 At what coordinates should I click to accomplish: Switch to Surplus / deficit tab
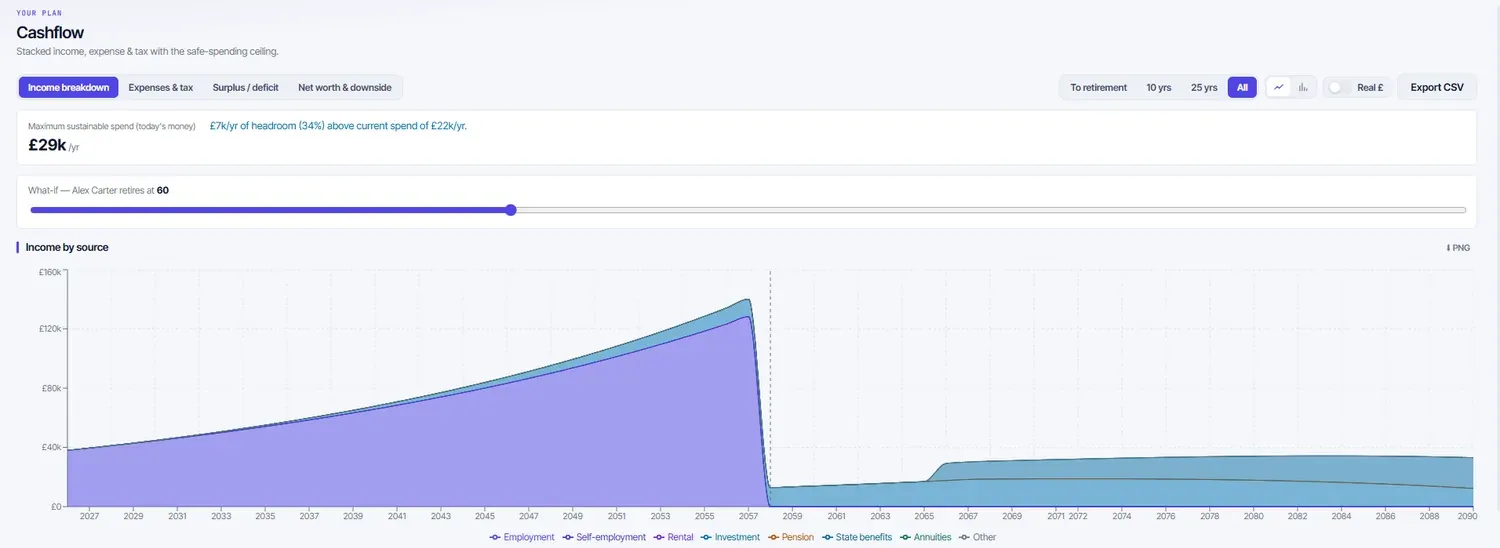[x=246, y=87]
